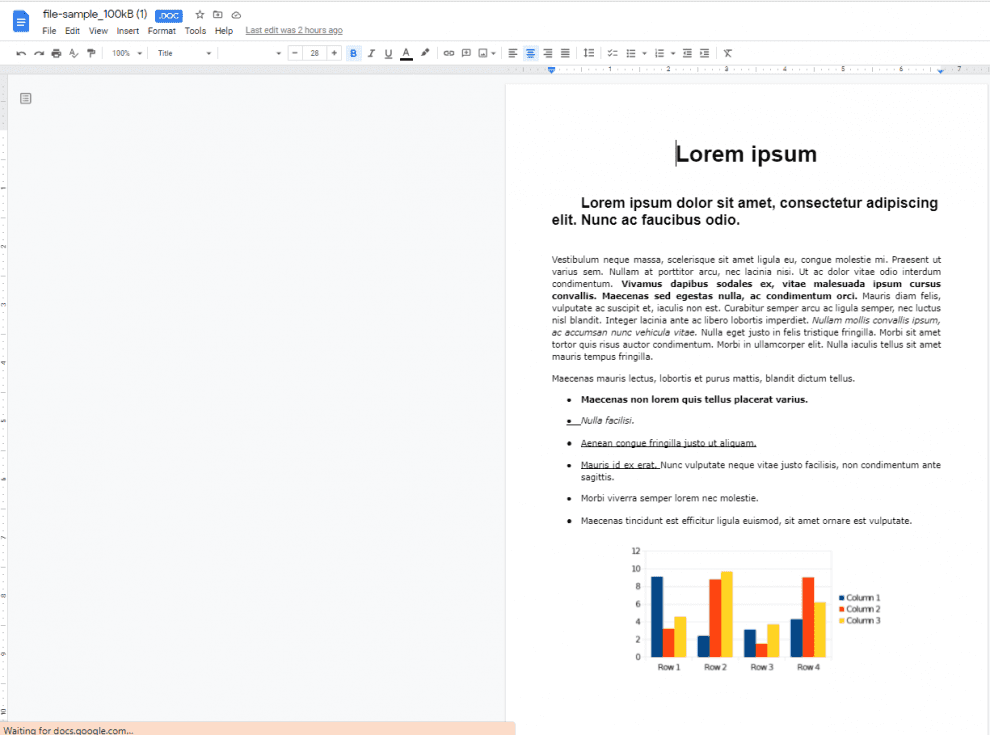Insert a link with the chain icon
The image size is (990, 735).
(x=449, y=53)
